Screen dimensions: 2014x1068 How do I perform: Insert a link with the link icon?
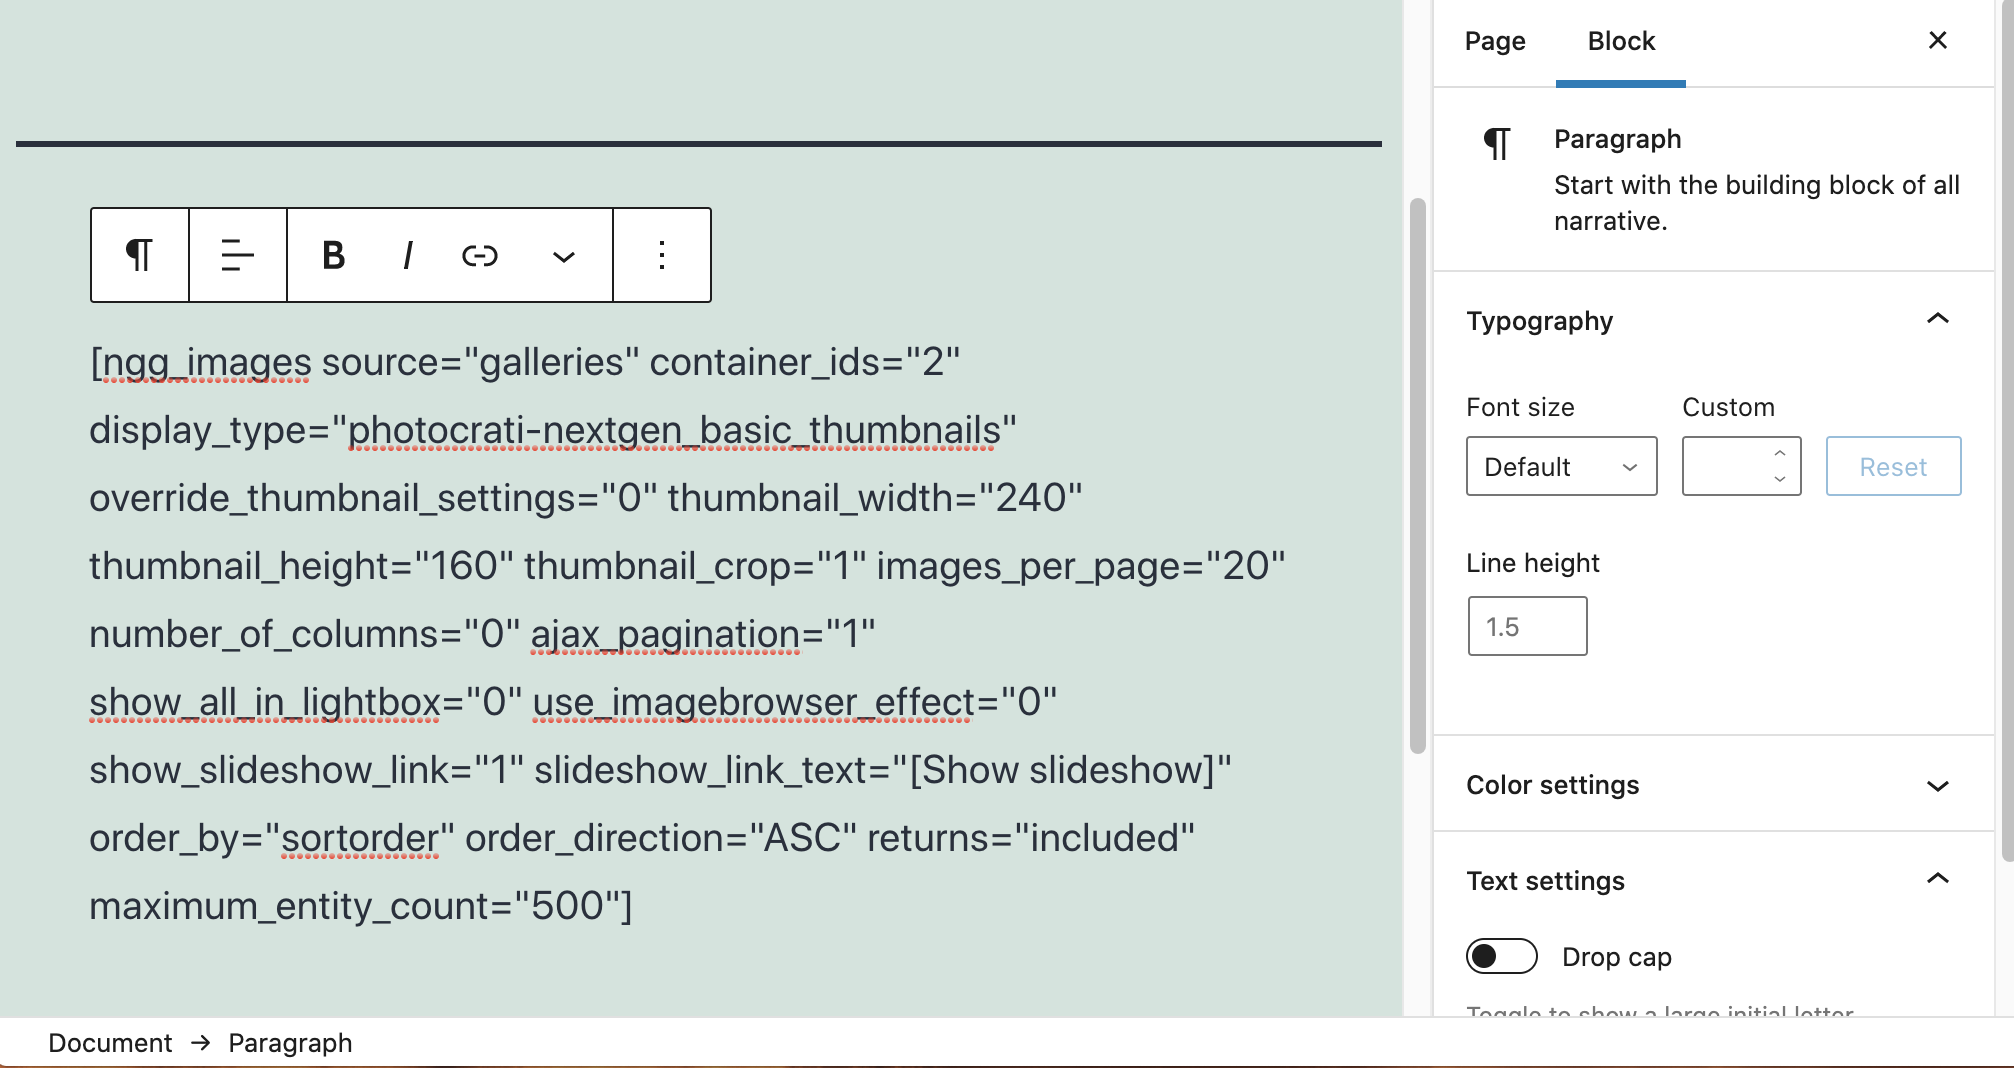[480, 255]
